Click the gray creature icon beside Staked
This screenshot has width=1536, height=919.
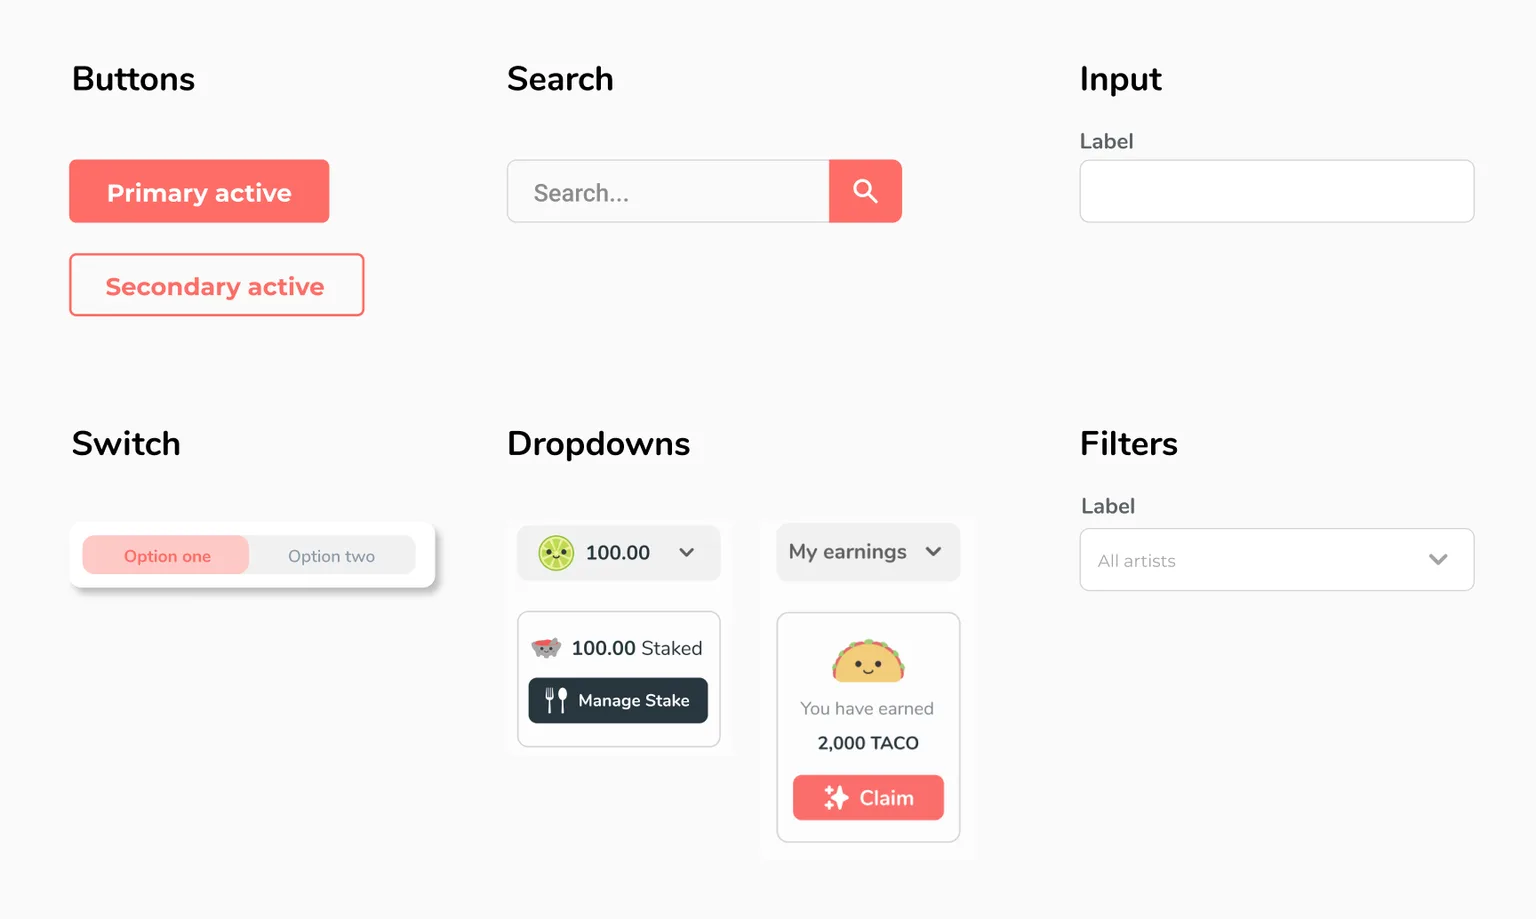[546, 648]
